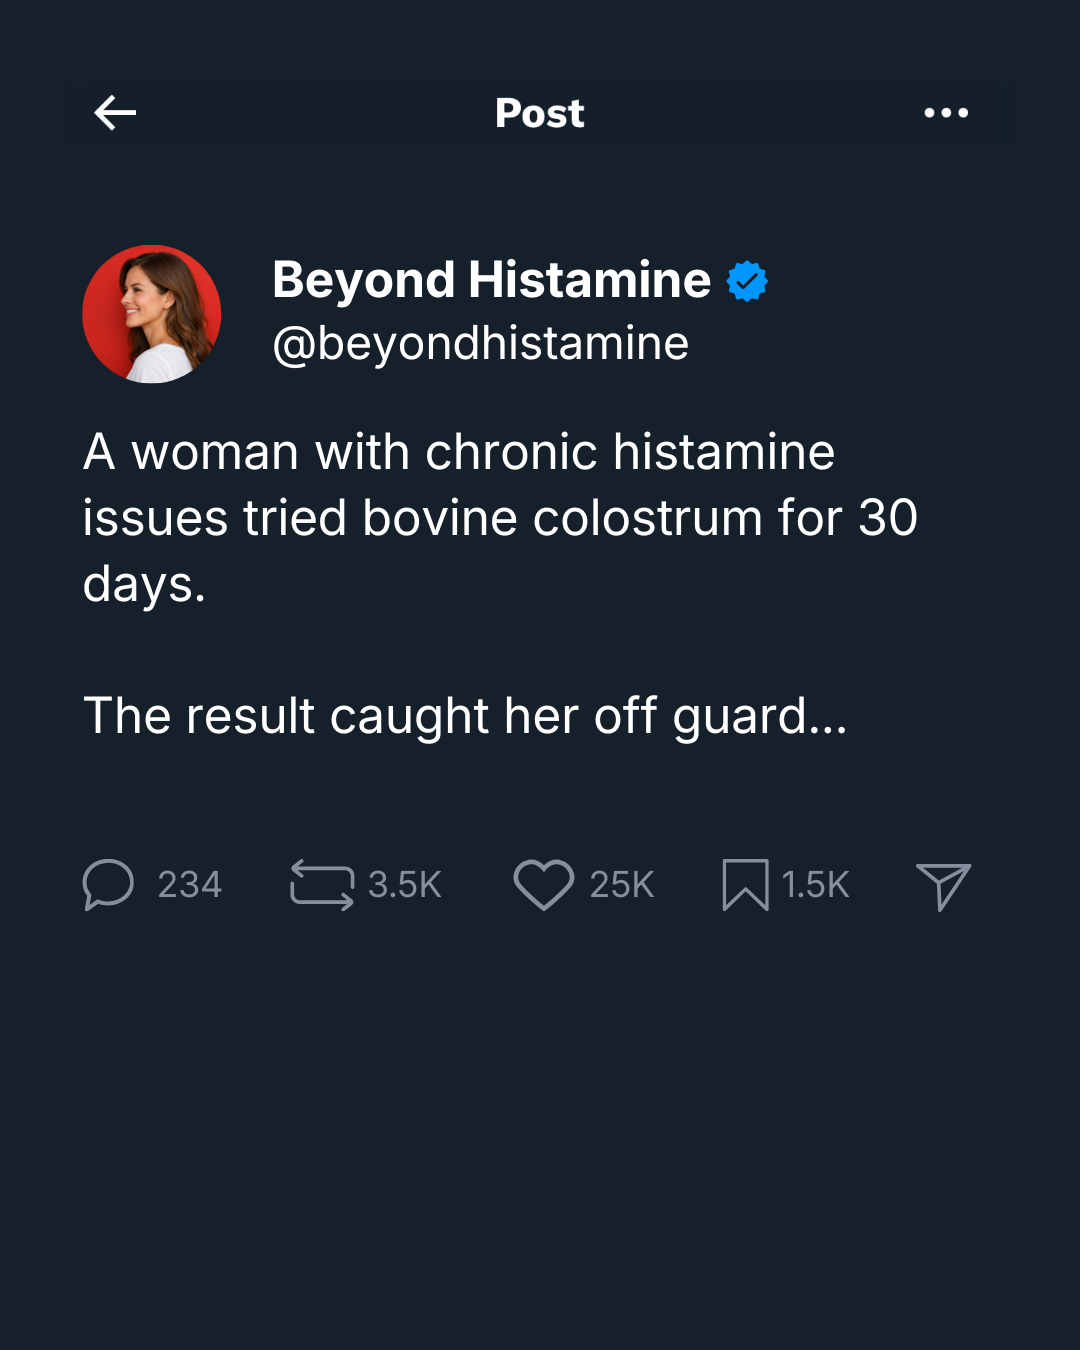
Task: Click the blue verified badge
Action: (x=747, y=281)
